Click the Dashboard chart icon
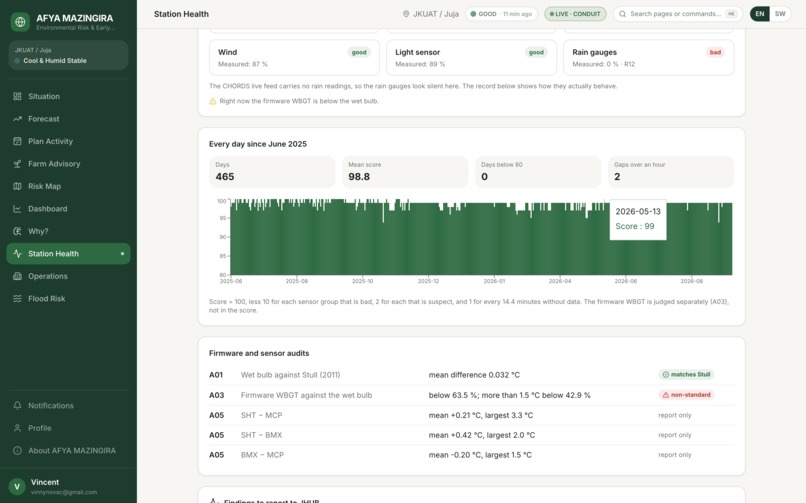This screenshot has width=806, height=503. tap(17, 209)
